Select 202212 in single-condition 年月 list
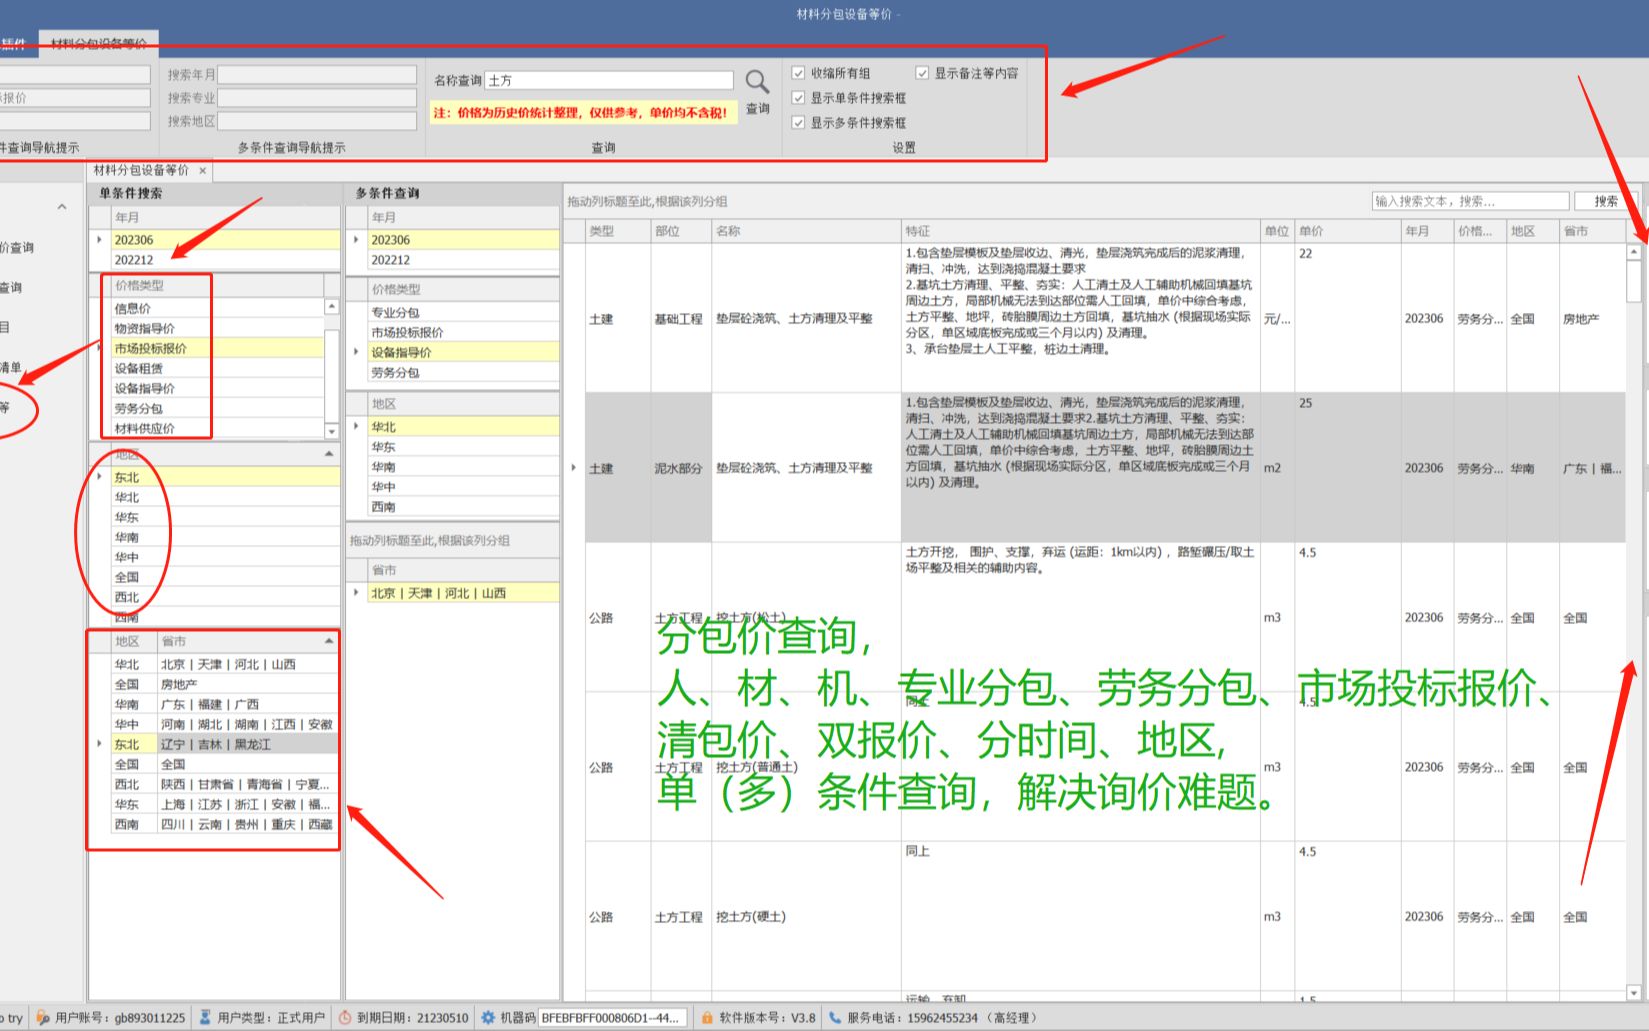Screen dimensions: 1649x1031 226,260
